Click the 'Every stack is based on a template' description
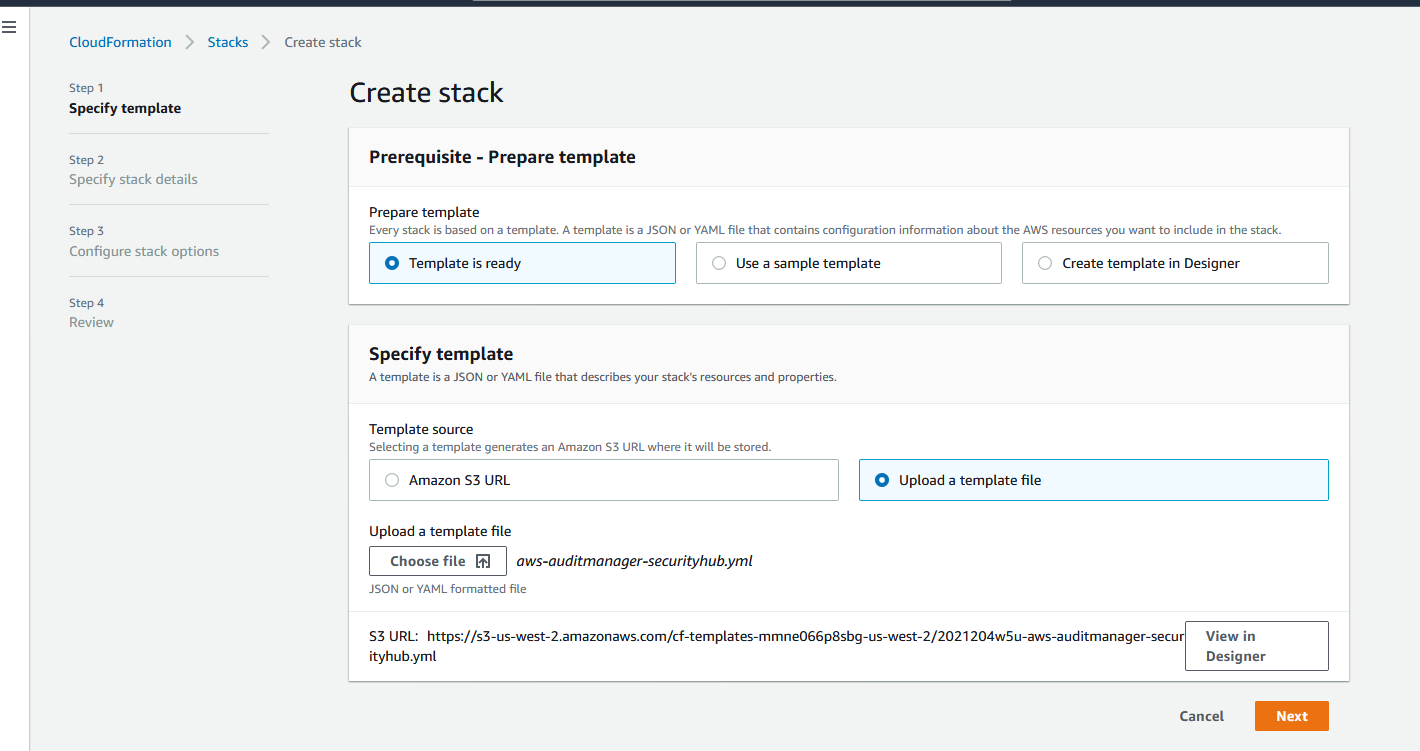Image resolution: width=1420 pixels, height=751 pixels. pos(825,230)
